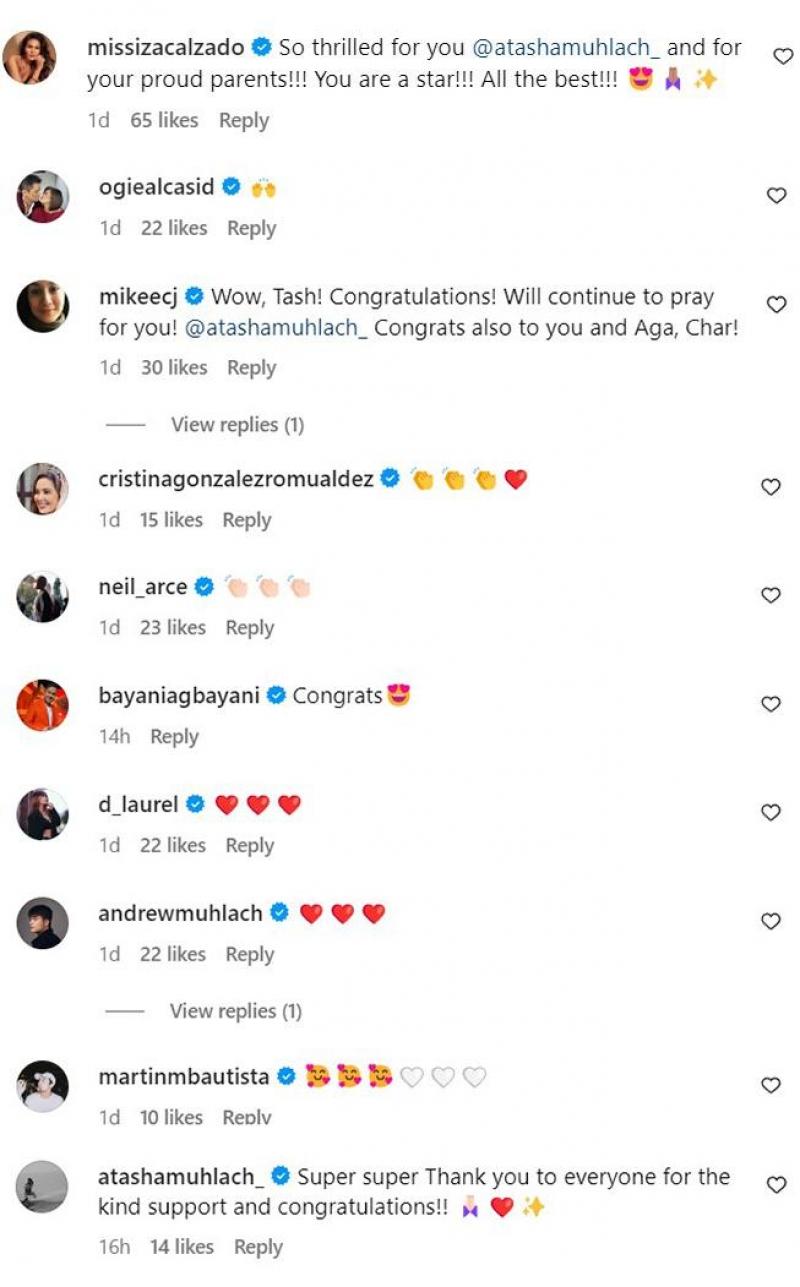The height and width of the screenshot is (1287, 800).
Task: Heart bayaniagbayani's Congrats comment
Action: [771, 704]
